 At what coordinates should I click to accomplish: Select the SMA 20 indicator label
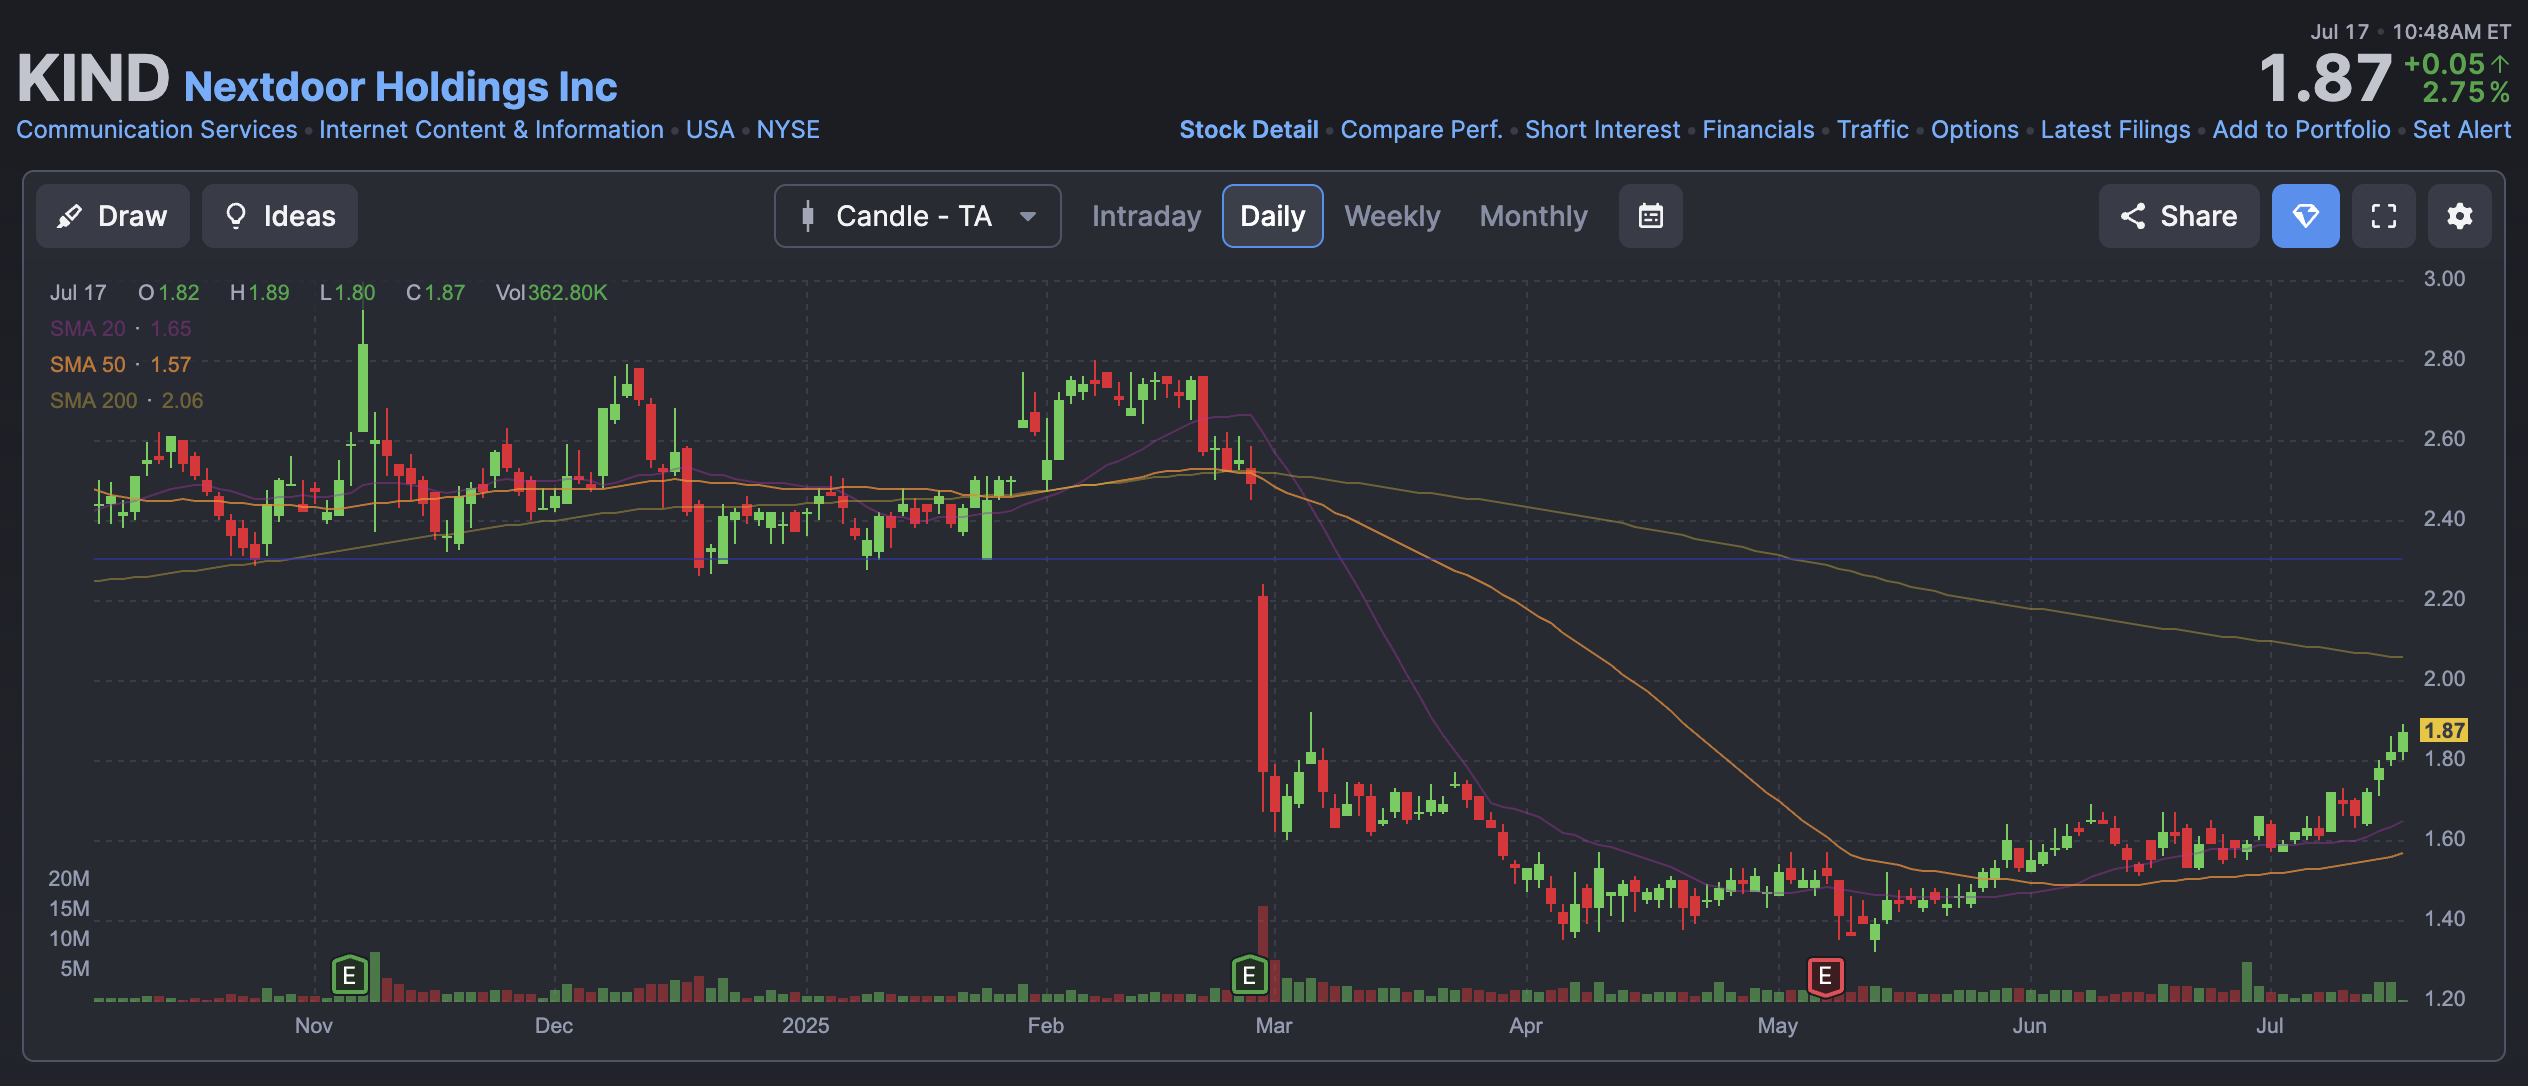click(88, 329)
